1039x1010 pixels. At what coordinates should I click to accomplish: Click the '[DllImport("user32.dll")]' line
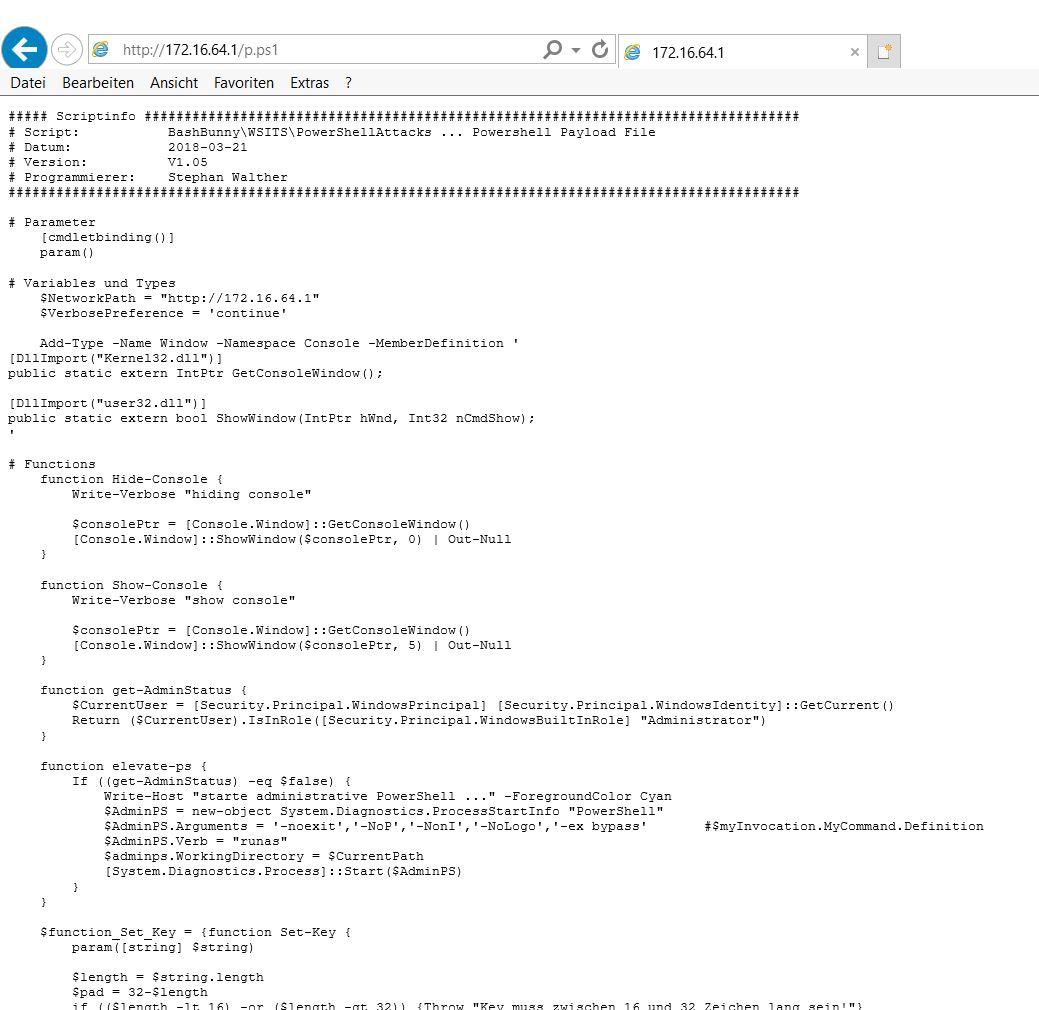click(107, 404)
